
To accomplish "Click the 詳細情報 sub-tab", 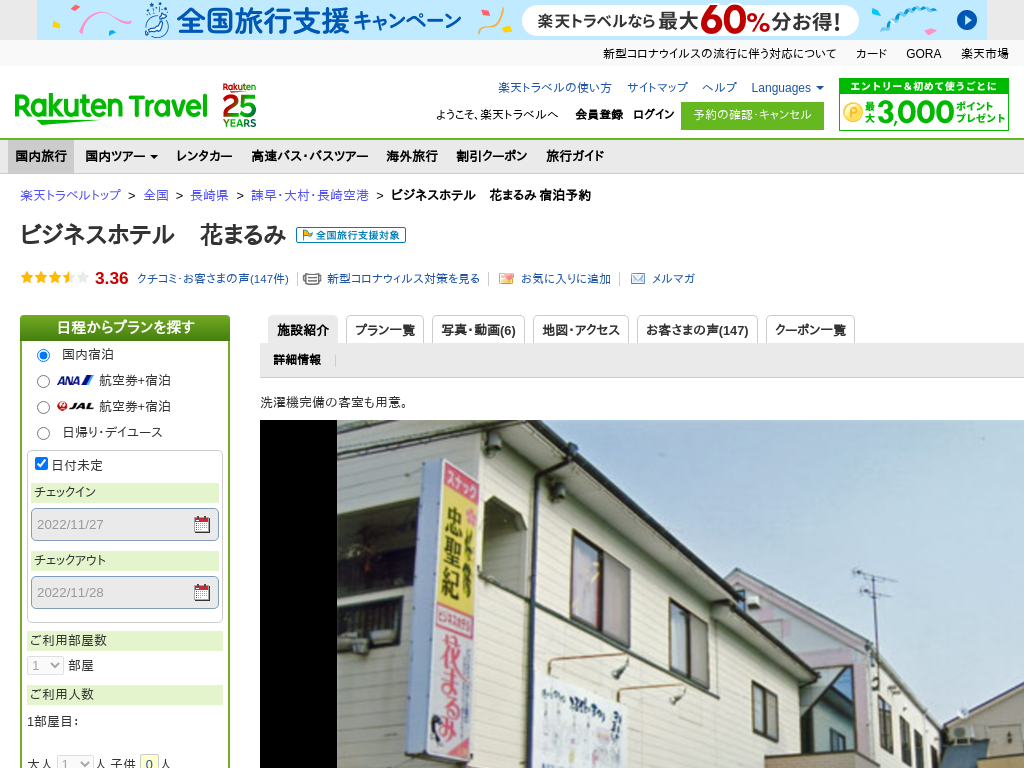I will point(297,360).
